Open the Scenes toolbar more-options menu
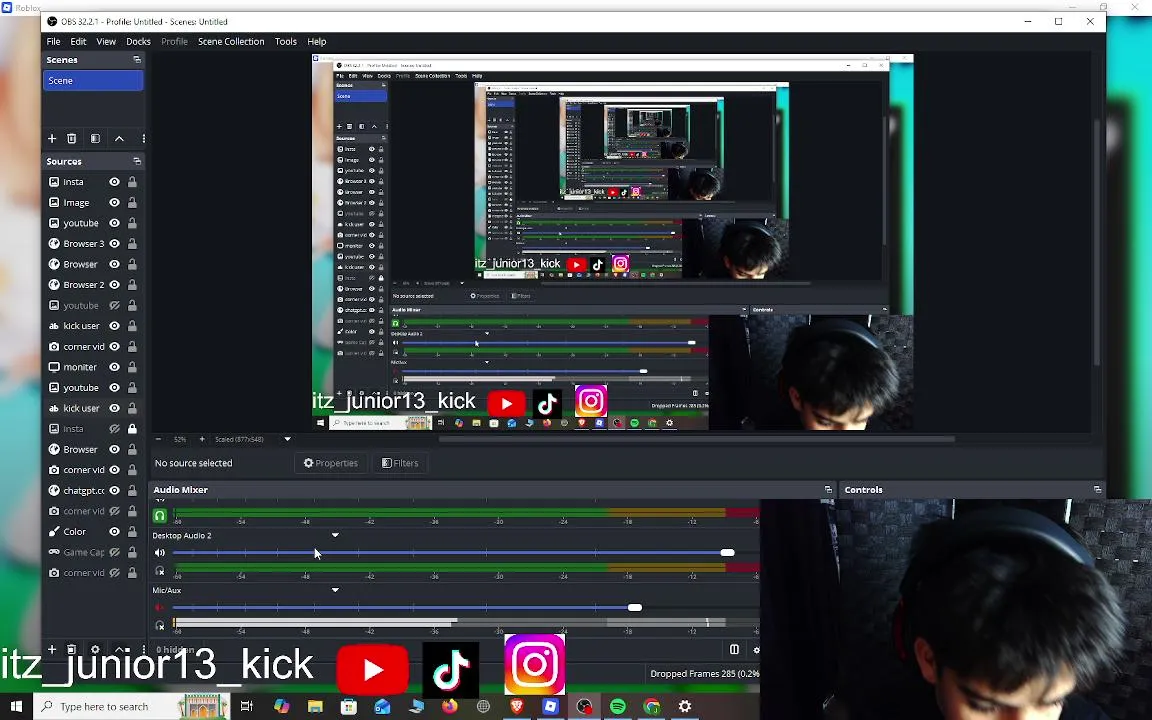 (143, 138)
